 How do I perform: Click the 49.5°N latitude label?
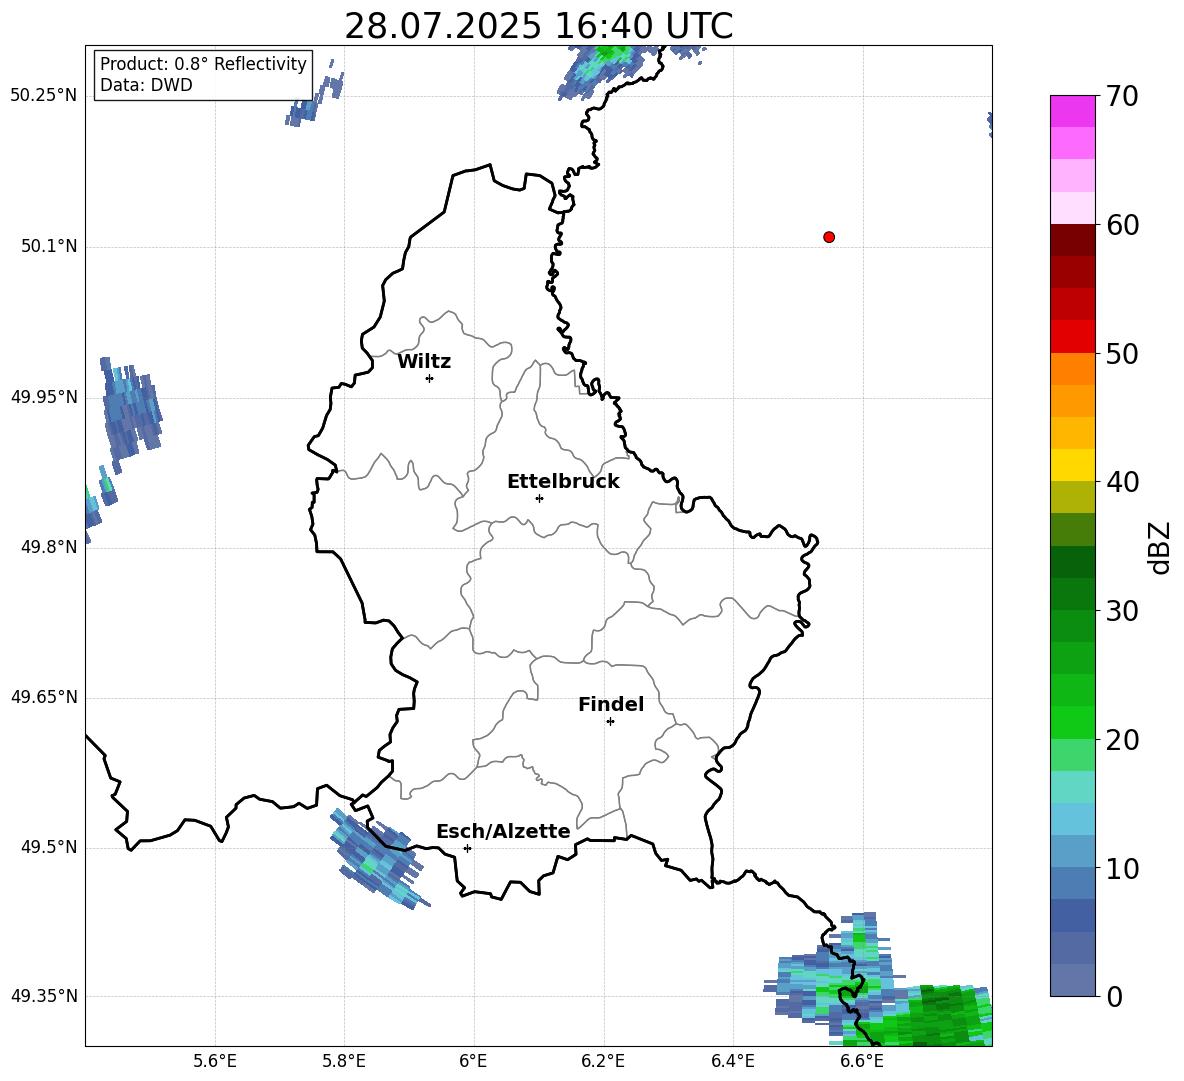[49, 847]
